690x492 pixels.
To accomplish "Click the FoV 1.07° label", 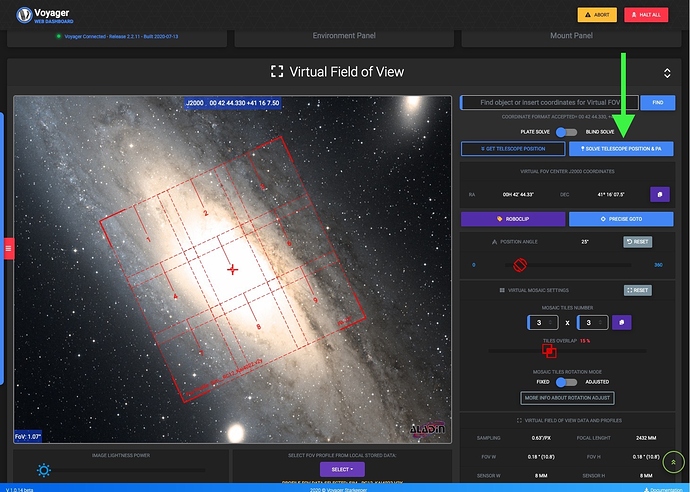I will point(28,437).
